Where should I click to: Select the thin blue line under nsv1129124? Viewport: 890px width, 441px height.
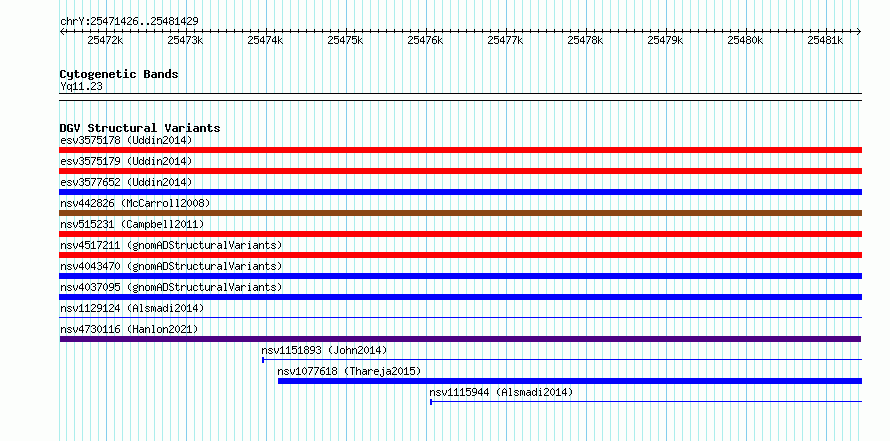pos(460,318)
